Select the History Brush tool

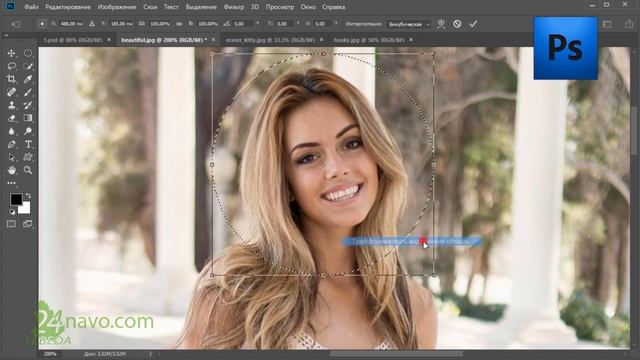point(28,105)
